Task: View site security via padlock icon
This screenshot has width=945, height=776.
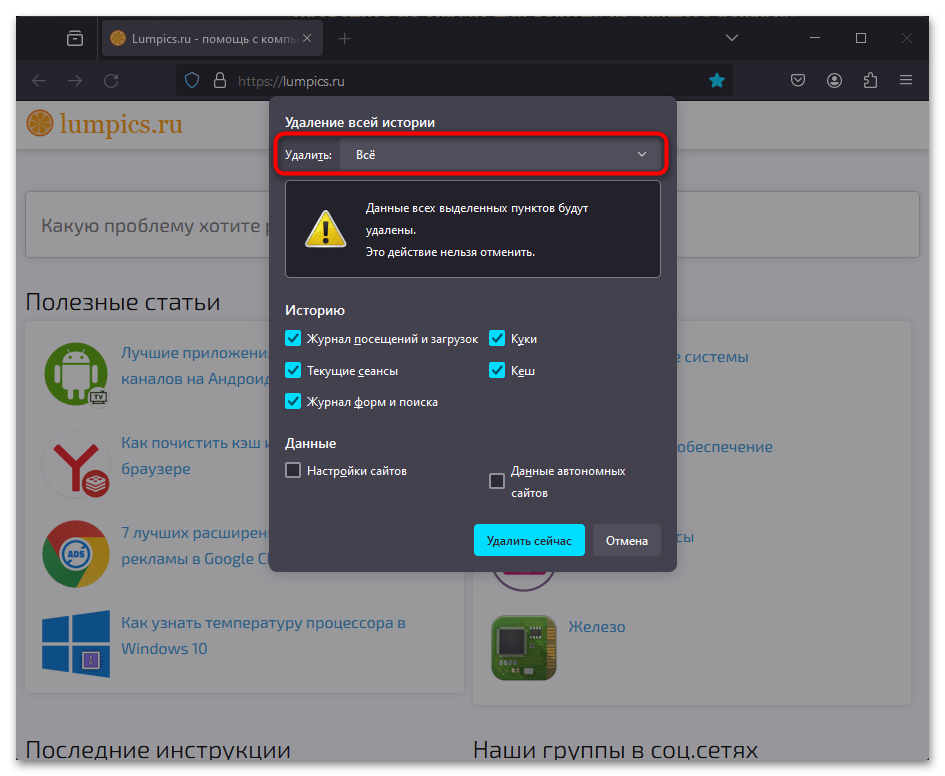Action: tap(220, 81)
